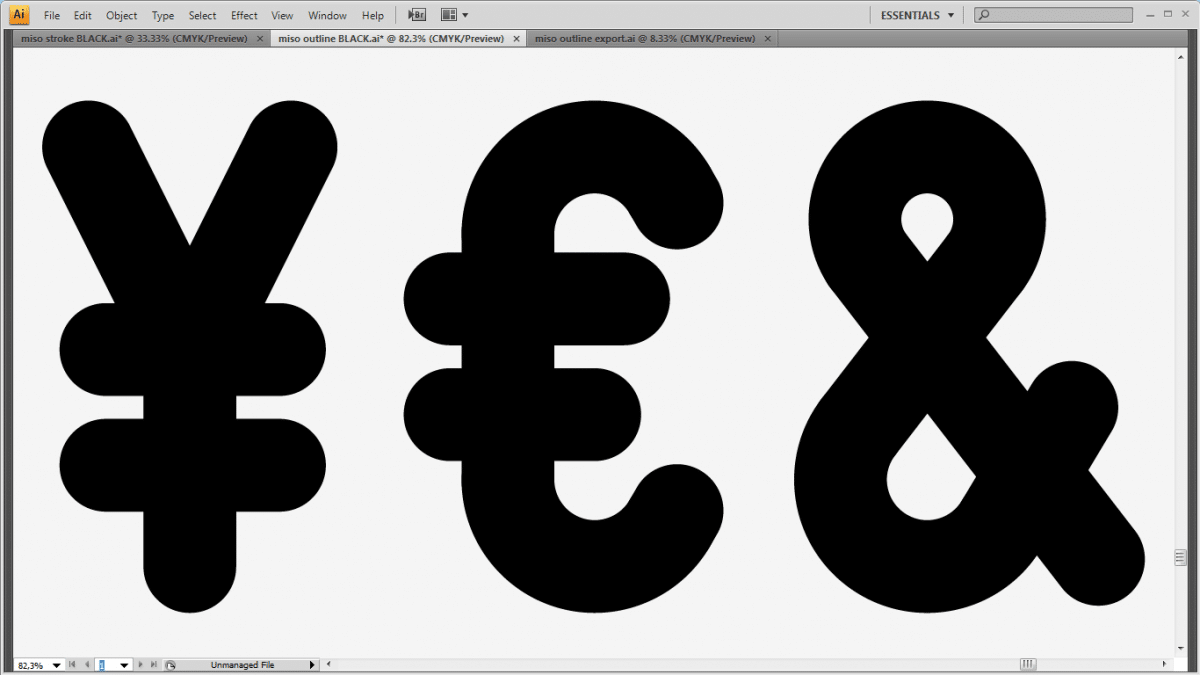1200x675 pixels.
Task: Click the horizontal scrollbar thumb
Action: pyautogui.click(x=1028, y=664)
